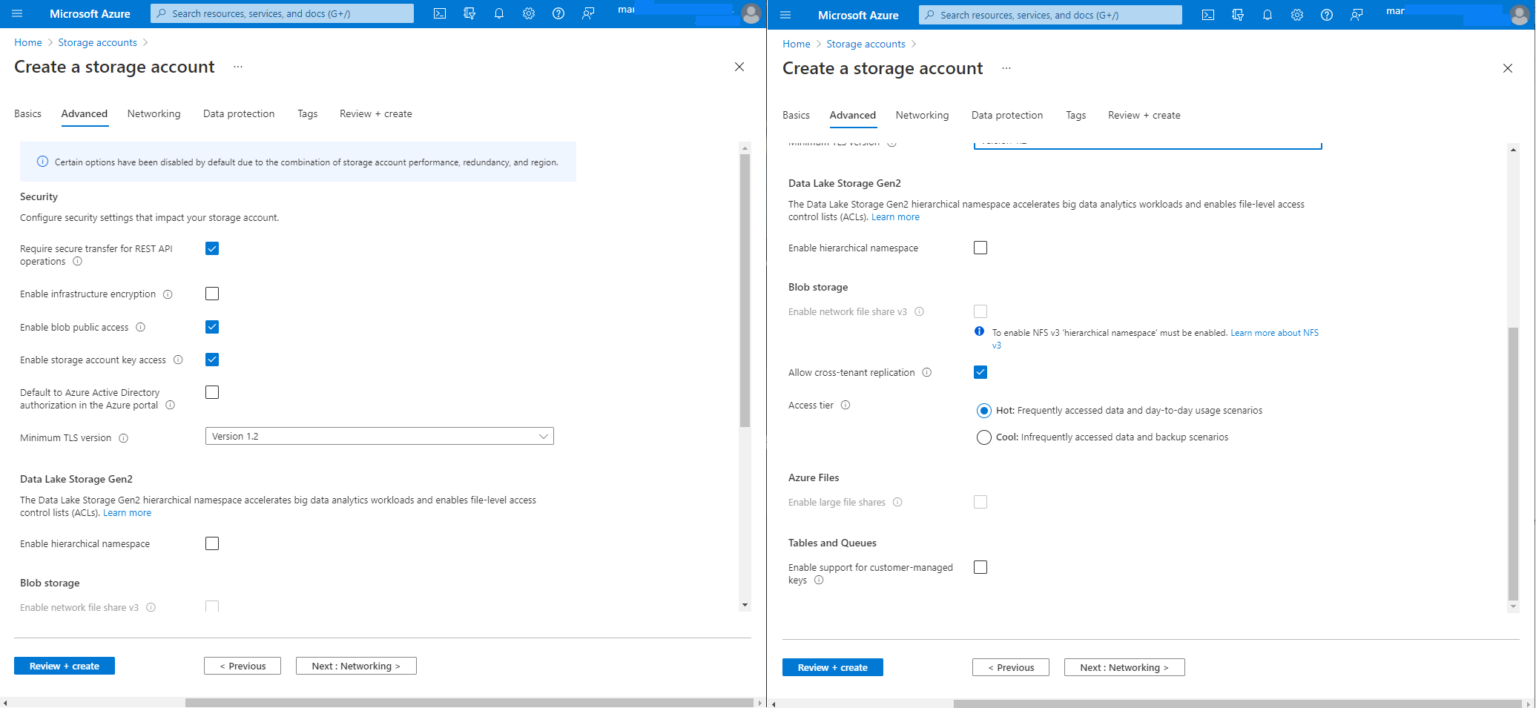Viewport: 1536px width, 708px height.
Task: Open Azure Cloud Shell from the top bar
Action: [x=439, y=13]
